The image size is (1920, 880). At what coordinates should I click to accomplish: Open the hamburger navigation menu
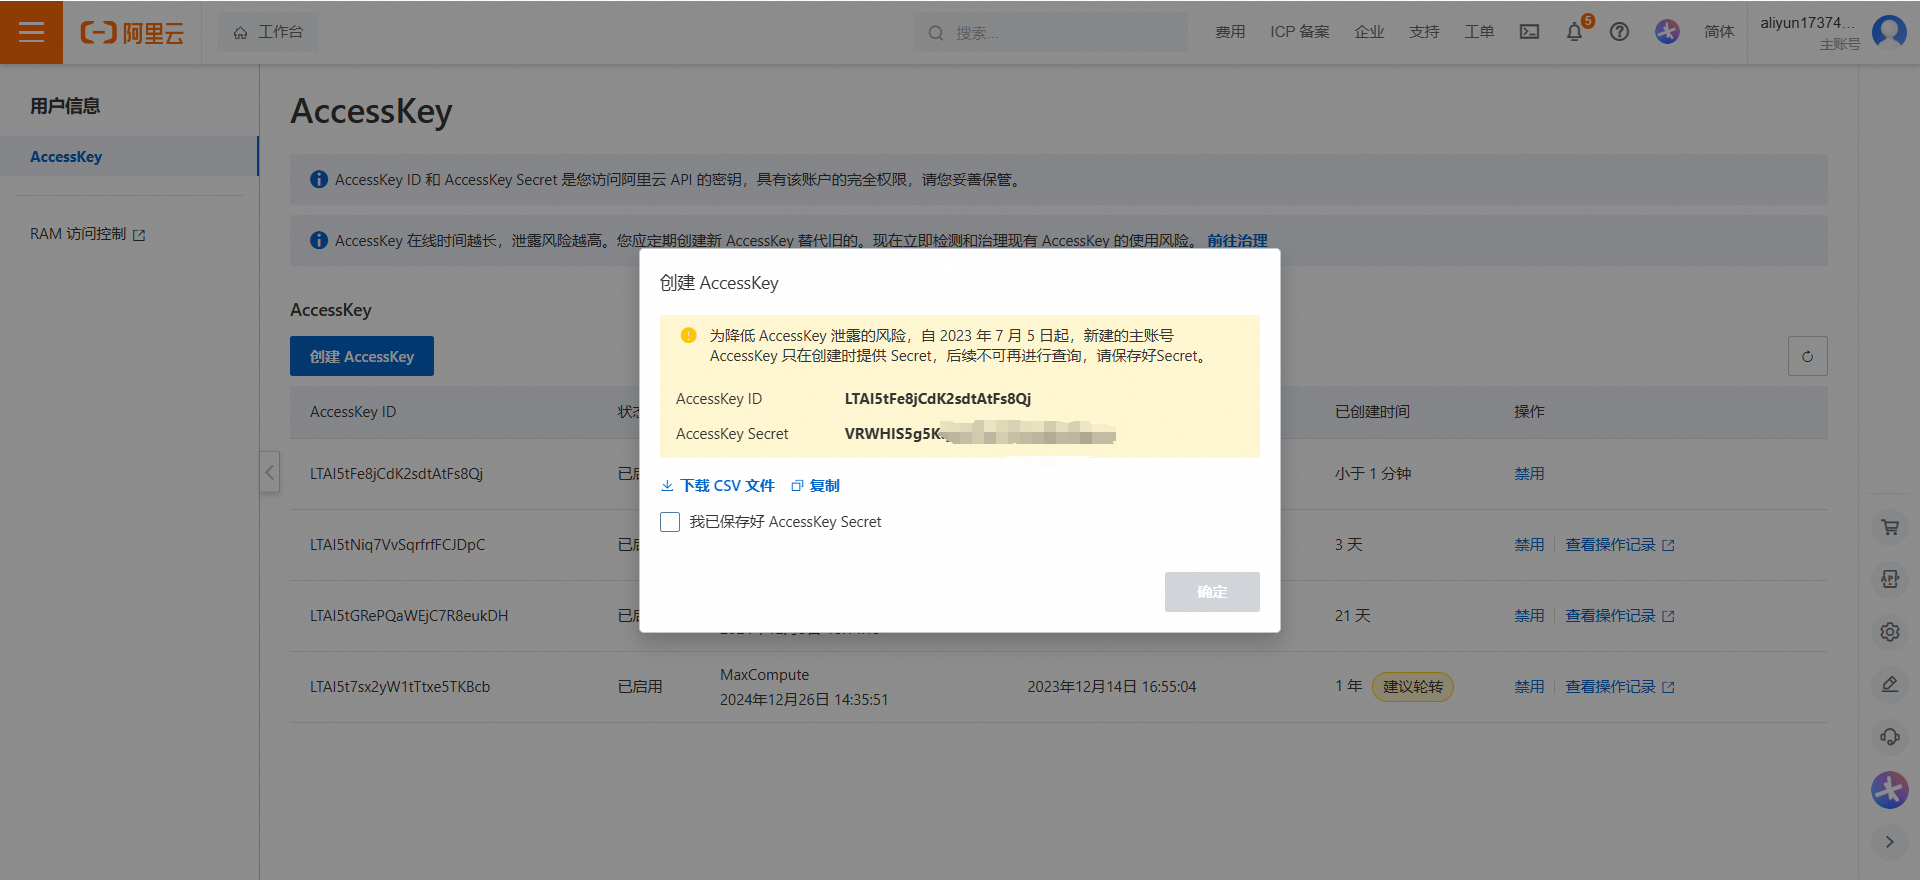point(31,32)
